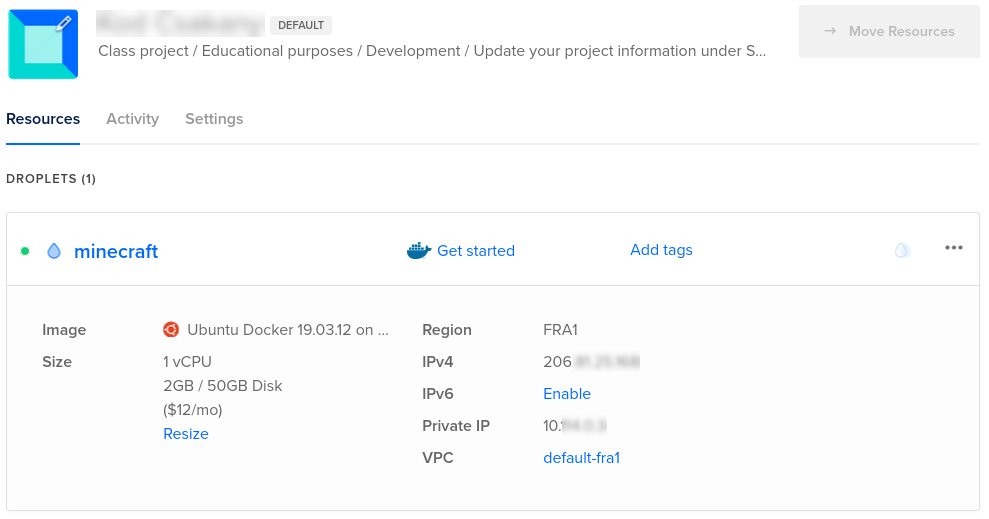
Task: Click the Docker whale icon
Action: coord(419,251)
